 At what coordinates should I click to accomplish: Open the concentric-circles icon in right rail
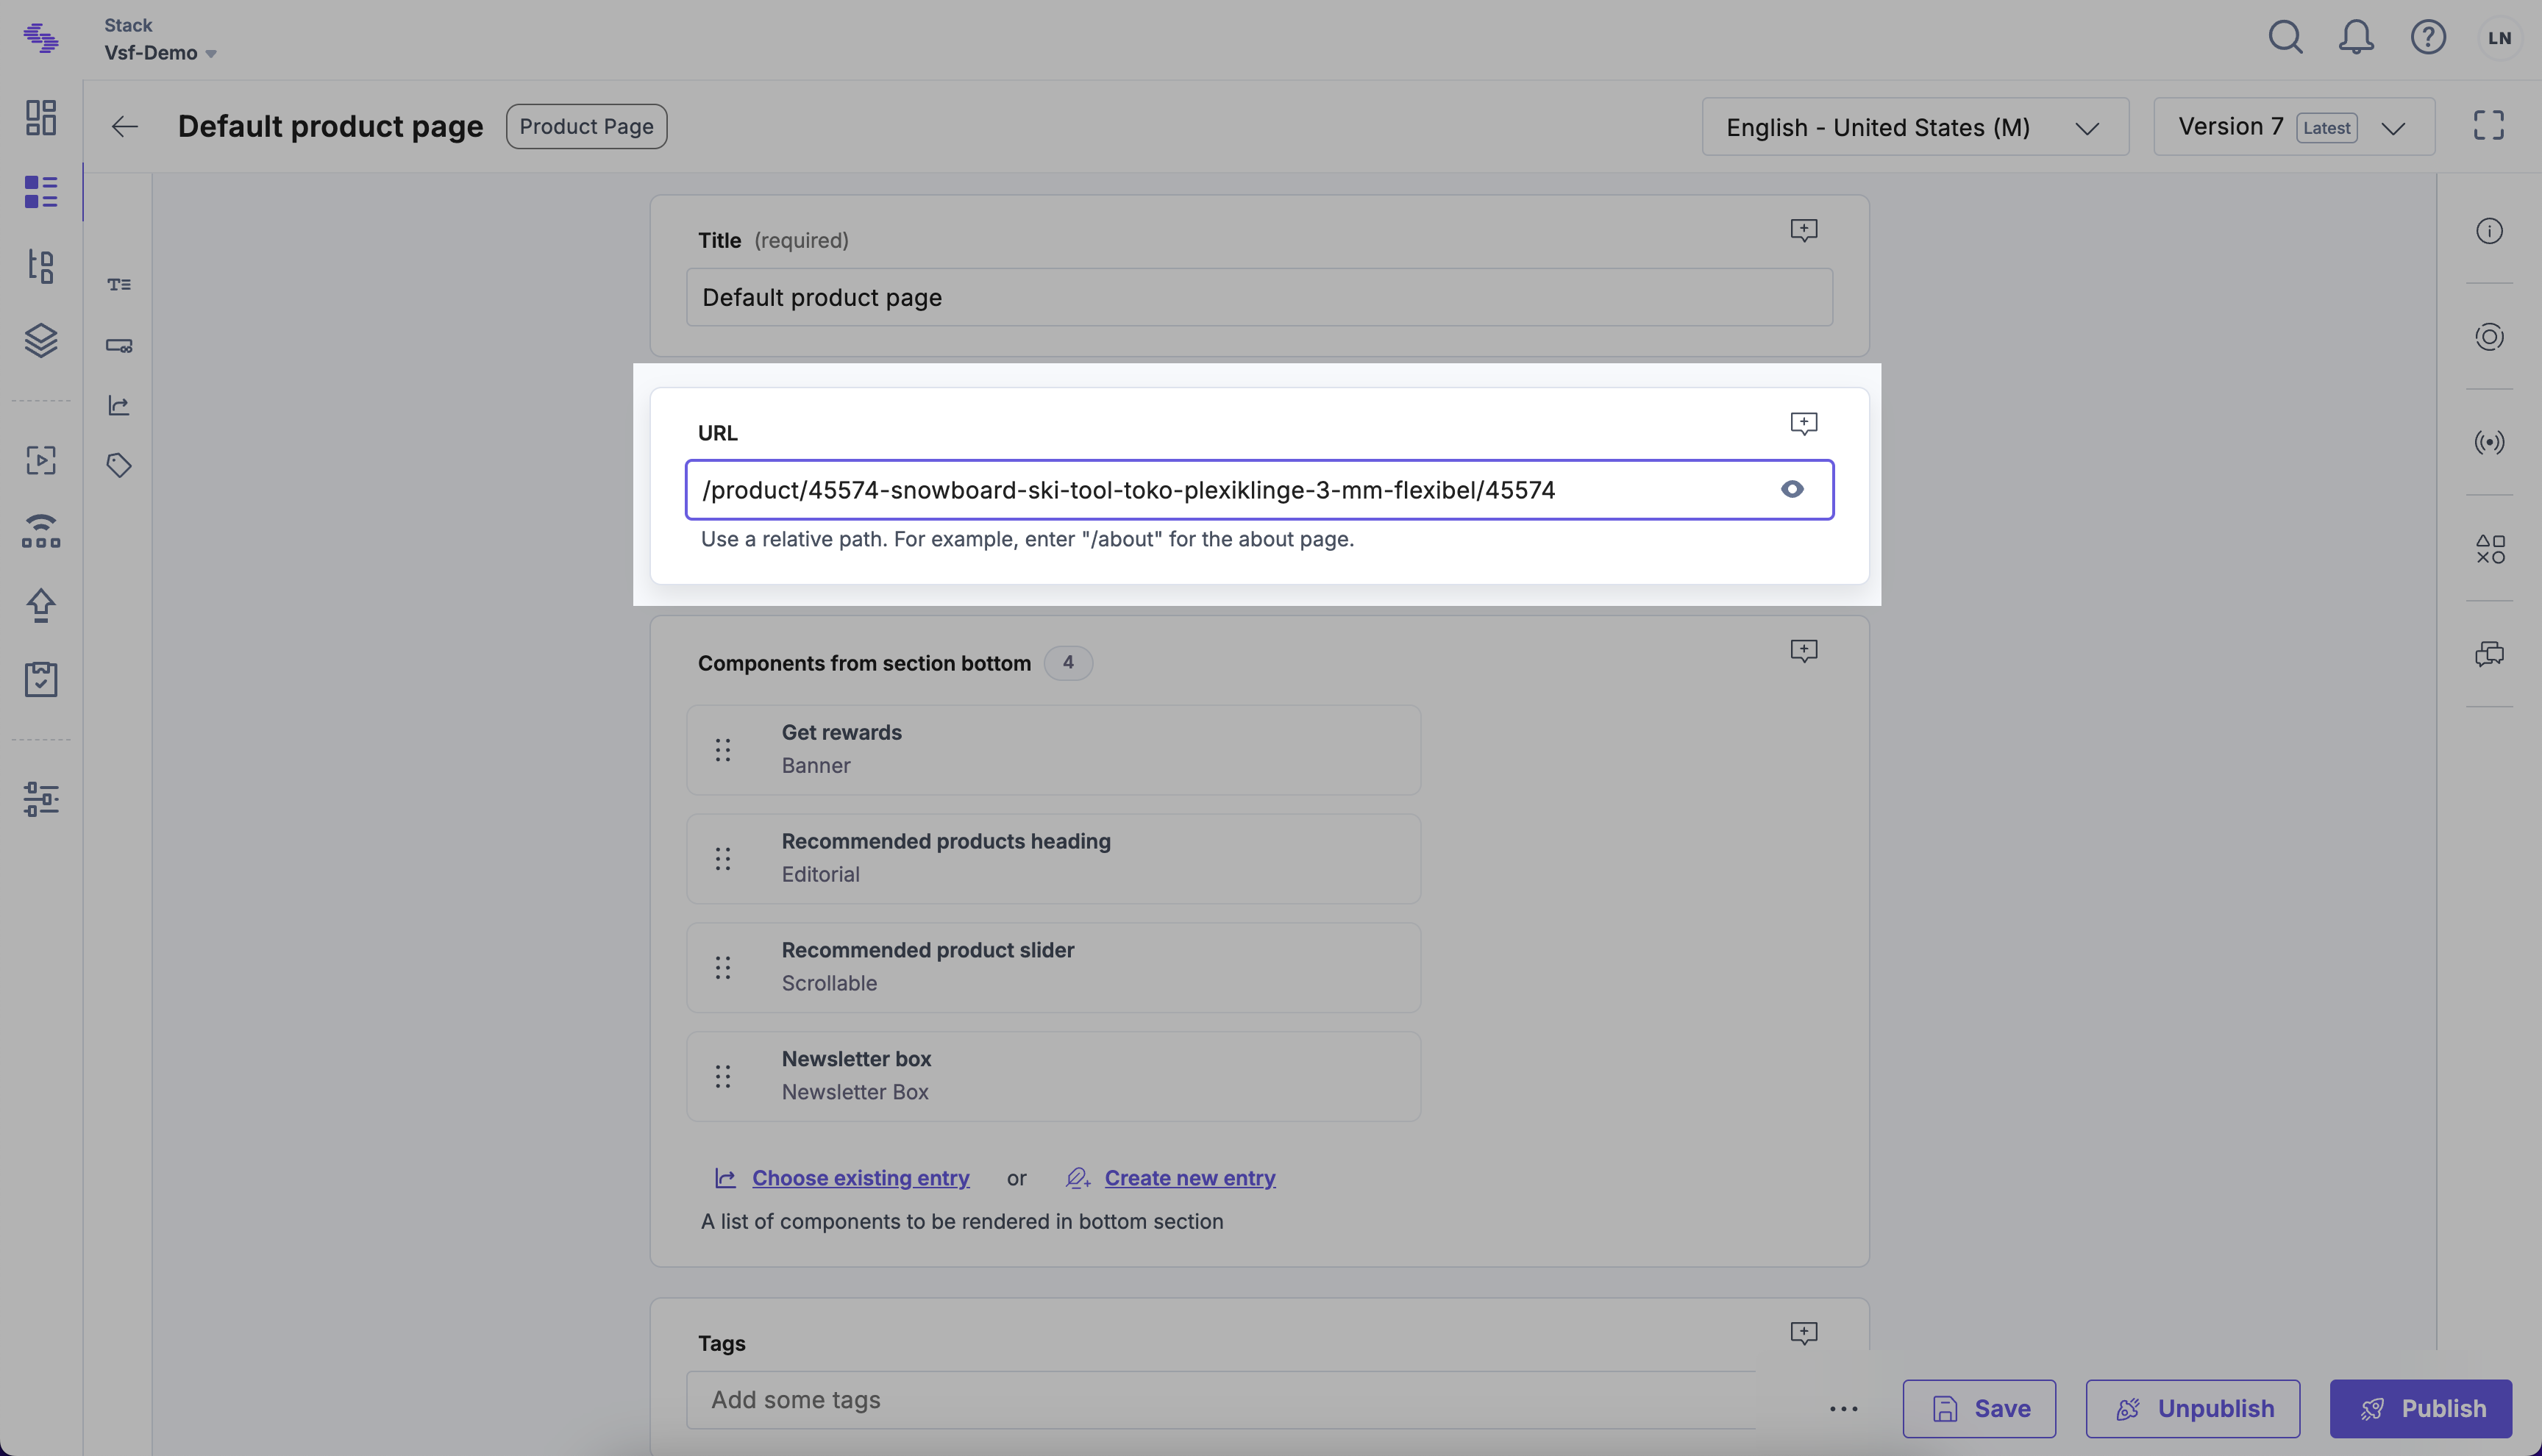2489,337
